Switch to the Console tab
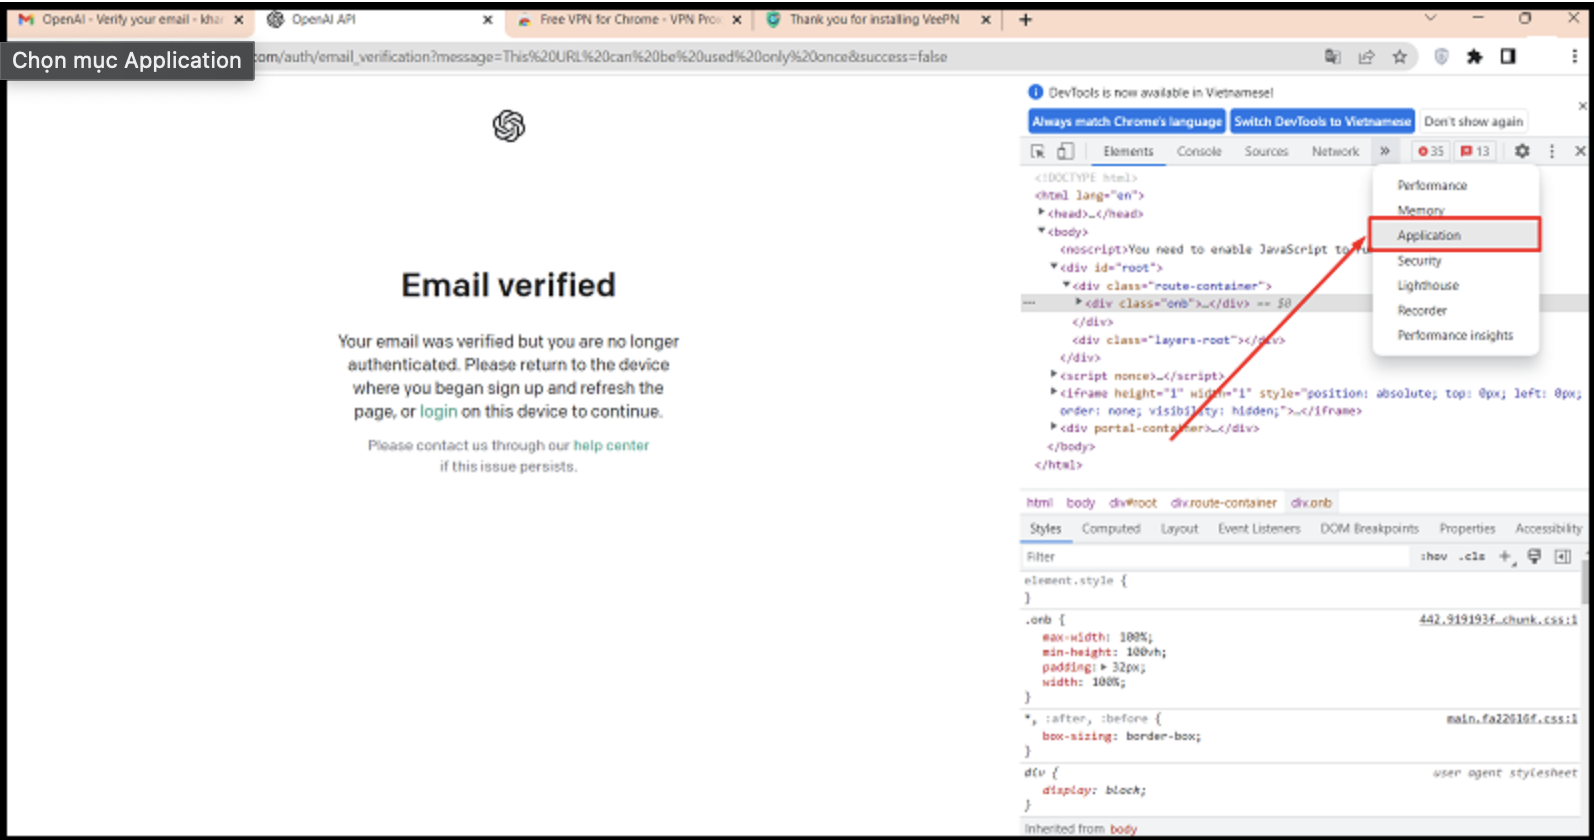The width and height of the screenshot is (1594, 840). (x=1199, y=151)
